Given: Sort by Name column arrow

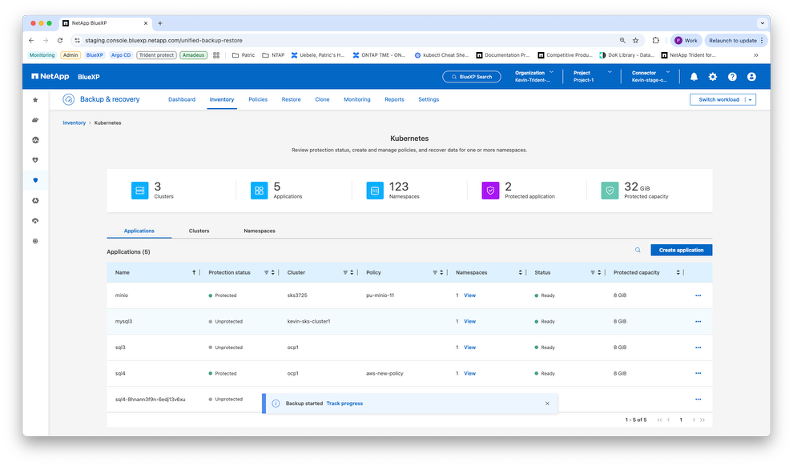Looking at the screenshot, I should [x=194, y=273].
